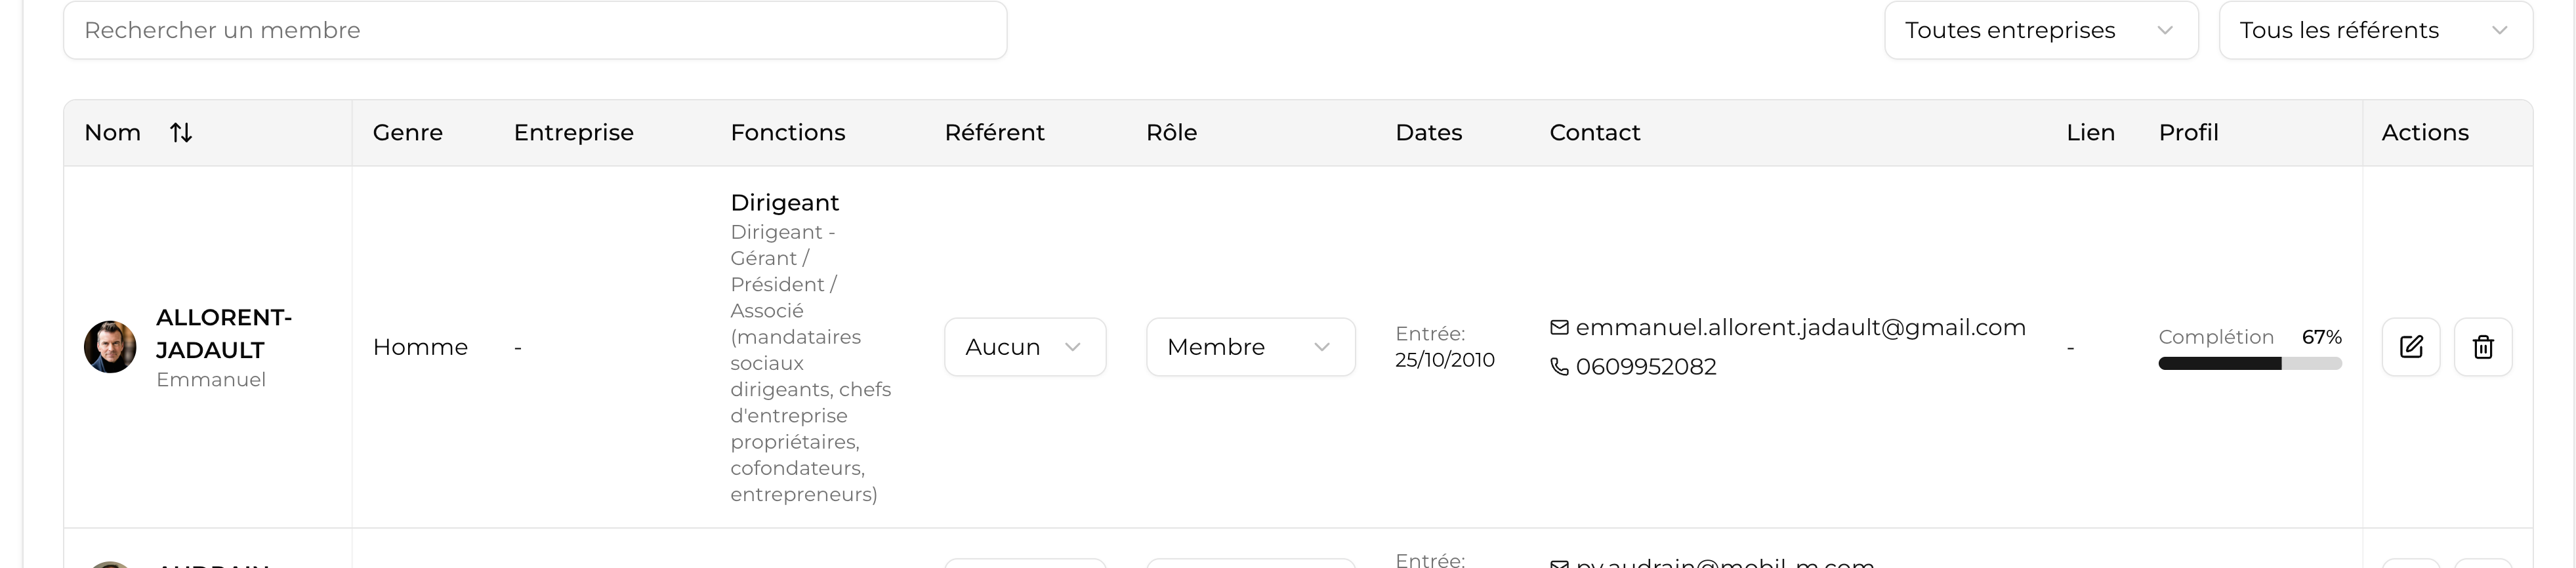Image resolution: width=2576 pixels, height=568 pixels.
Task: Click the Nom column sort arrows icon
Action: pyautogui.click(x=181, y=132)
